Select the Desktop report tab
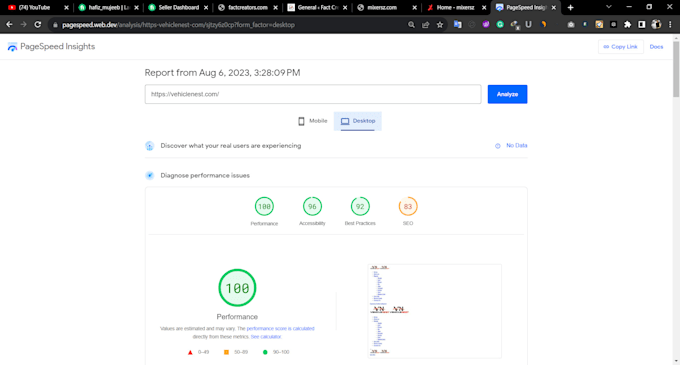The width and height of the screenshot is (680, 365). click(x=358, y=121)
